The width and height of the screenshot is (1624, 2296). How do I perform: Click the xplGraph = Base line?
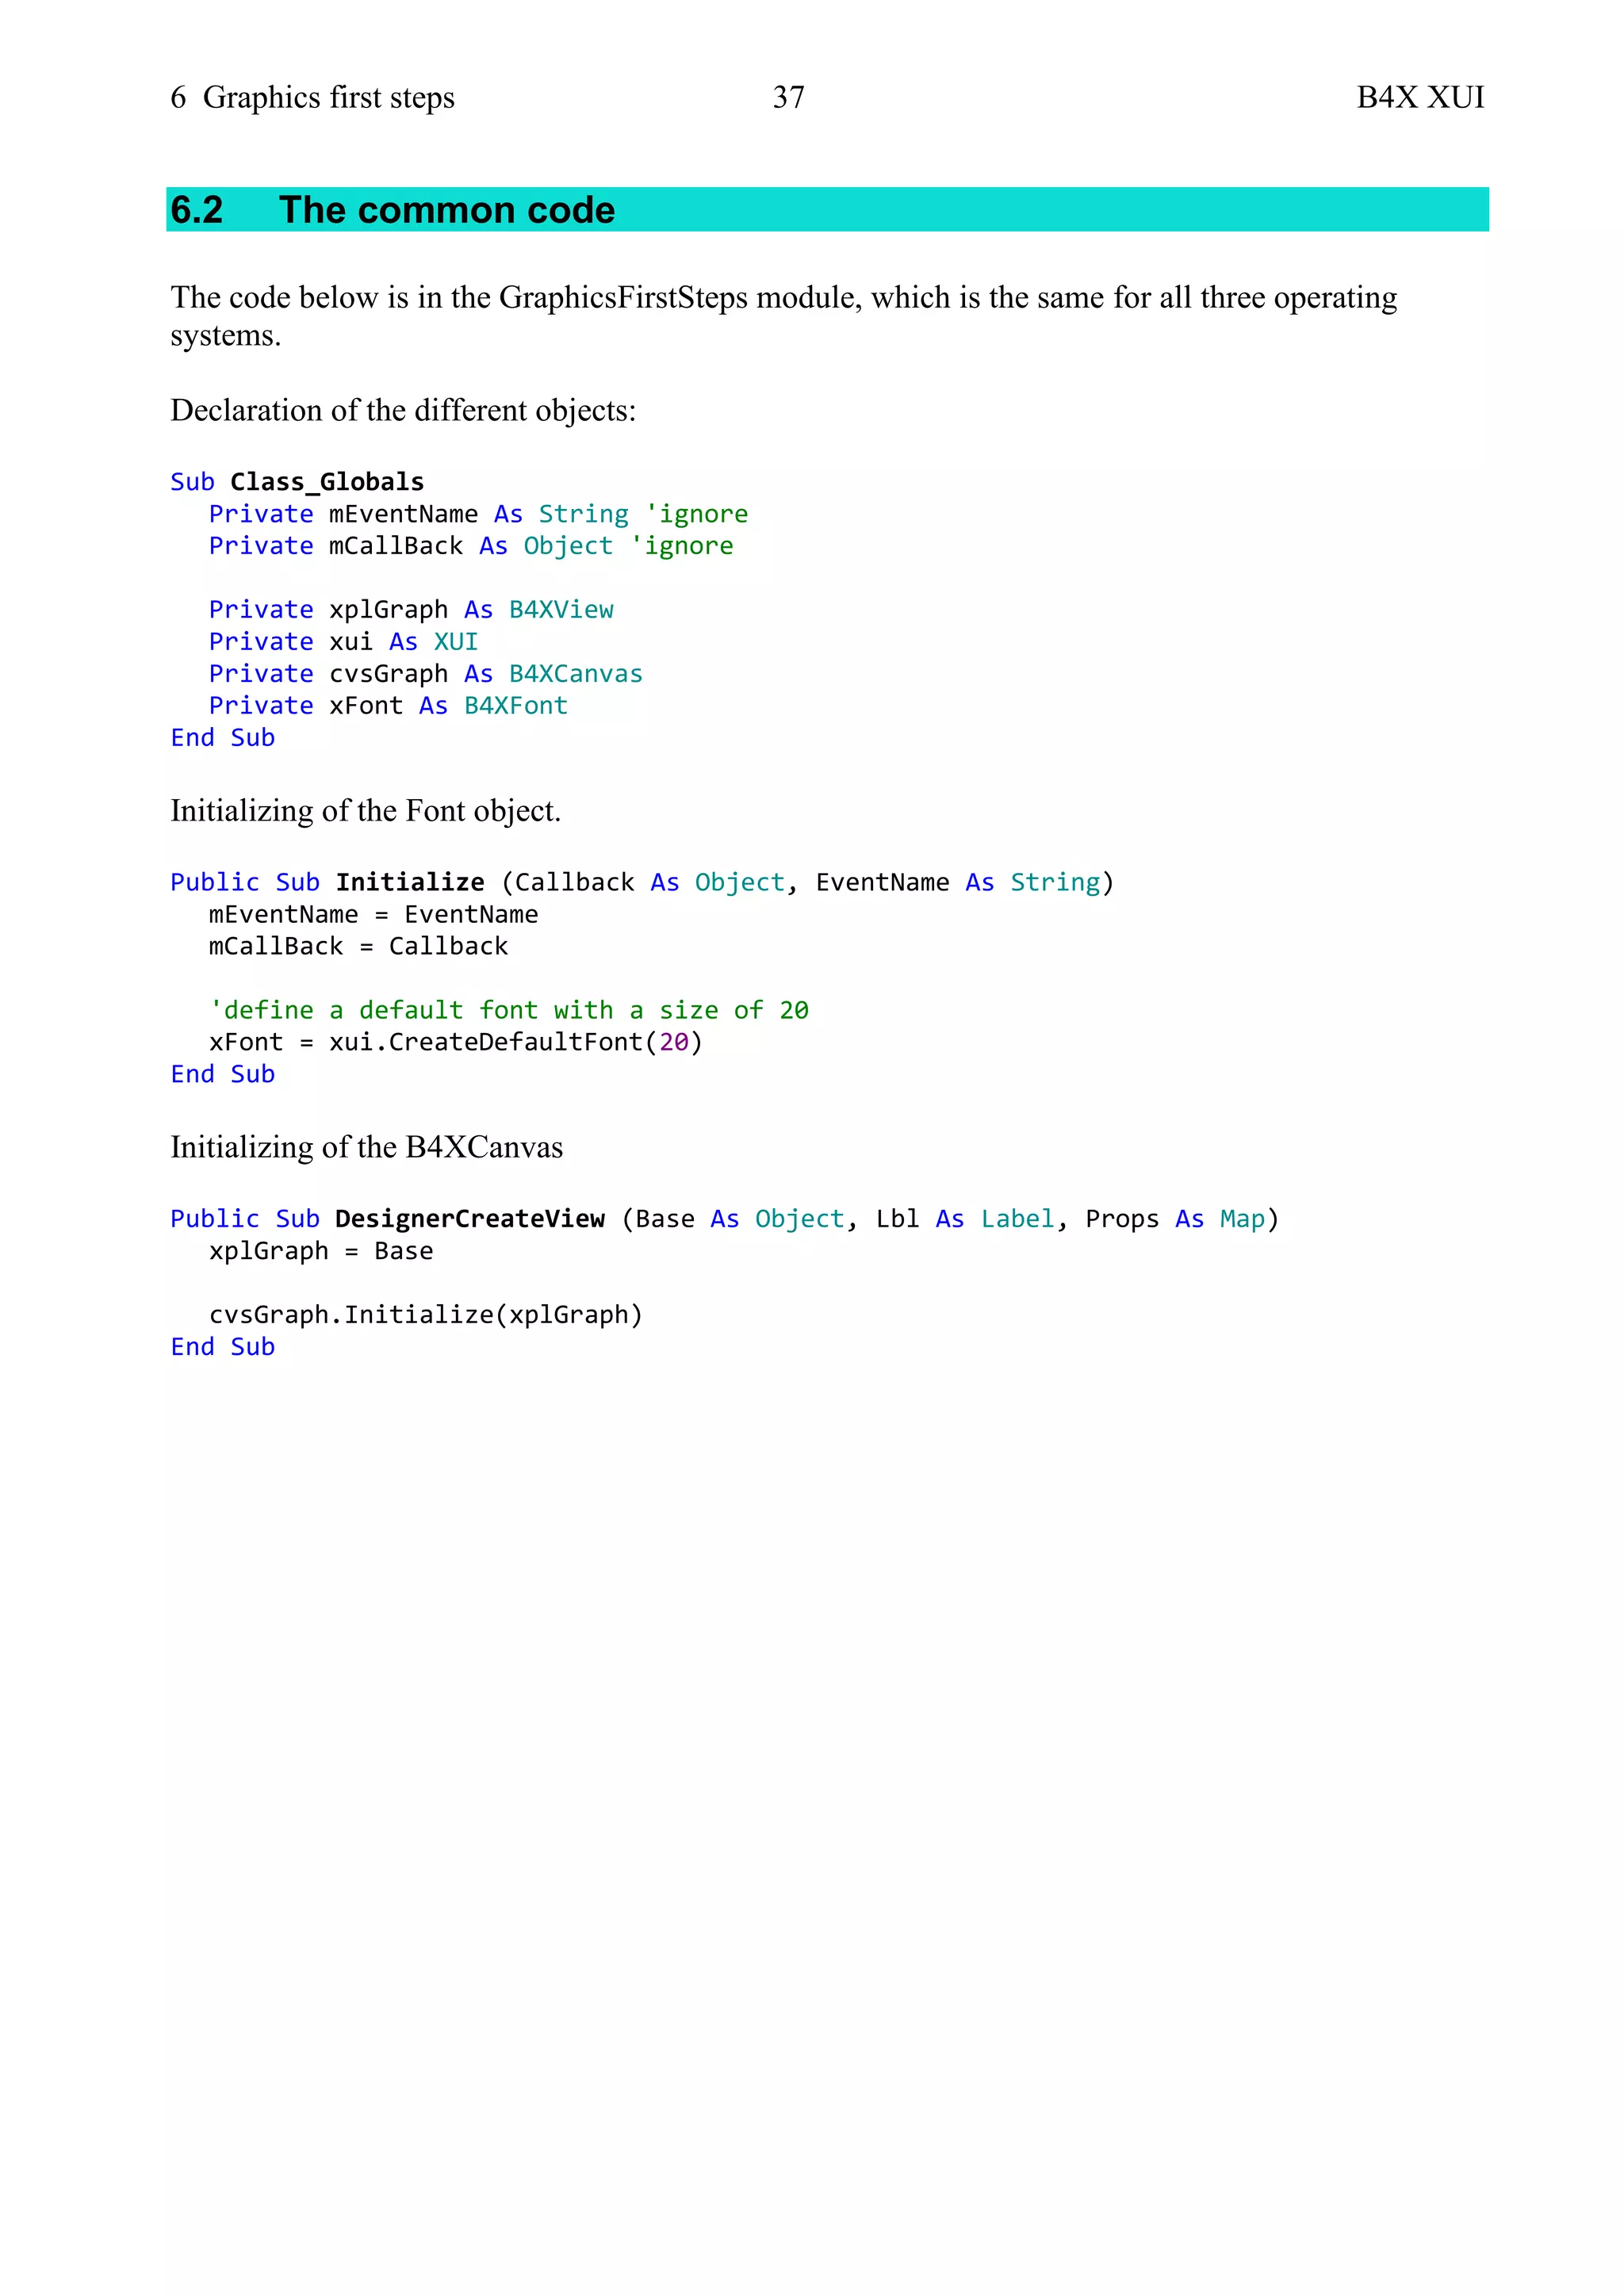pyautogui.click(x=321, y=1251)
